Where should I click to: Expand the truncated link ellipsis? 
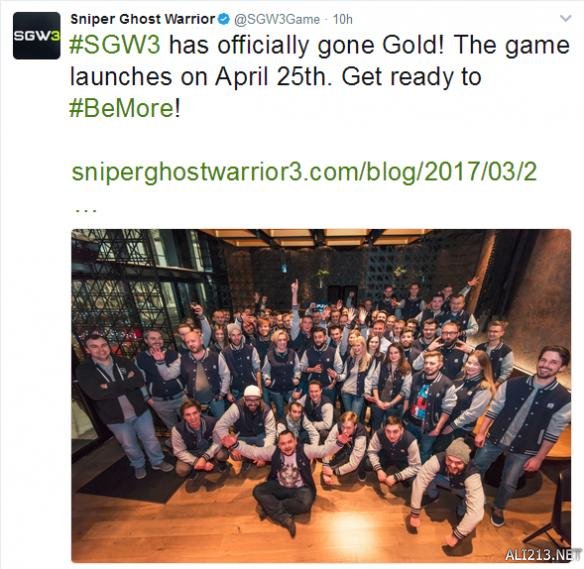pos(86,211)
